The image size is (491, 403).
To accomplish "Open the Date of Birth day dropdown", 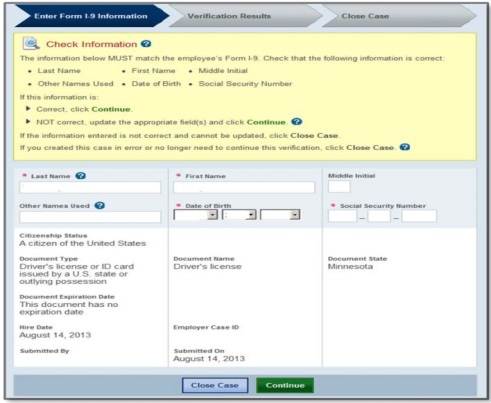I will [239, 215].
